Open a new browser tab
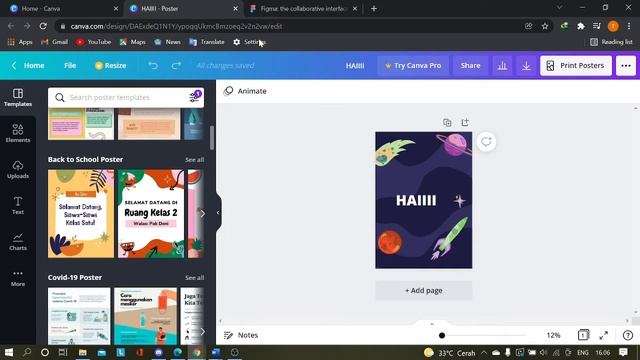 374,8
